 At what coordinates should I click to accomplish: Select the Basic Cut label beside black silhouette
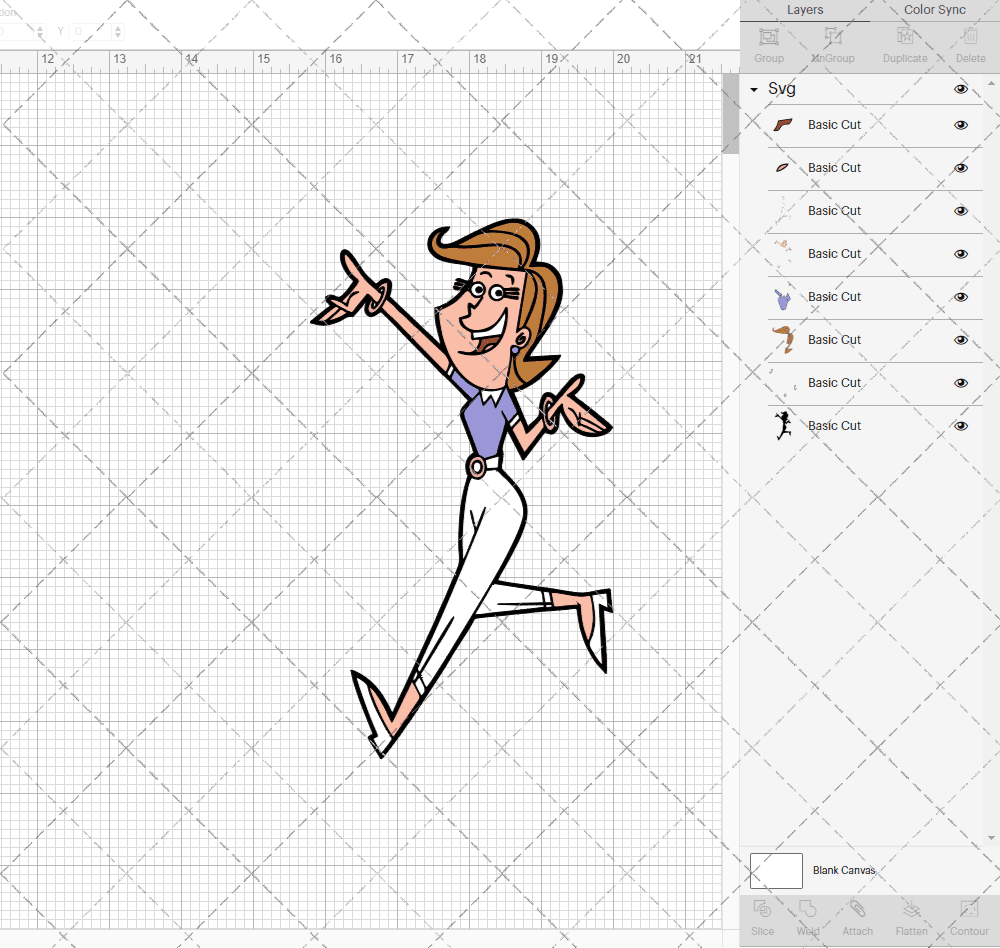click(x=834, y=426)
